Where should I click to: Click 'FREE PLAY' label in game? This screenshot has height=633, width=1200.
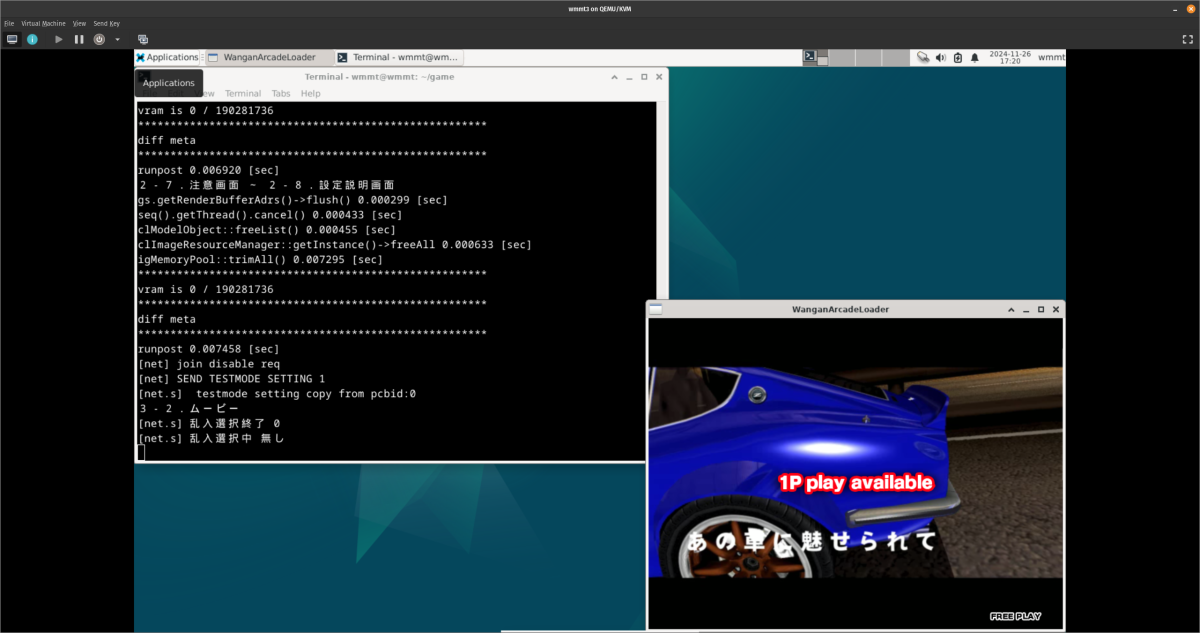pos(1015,616)
